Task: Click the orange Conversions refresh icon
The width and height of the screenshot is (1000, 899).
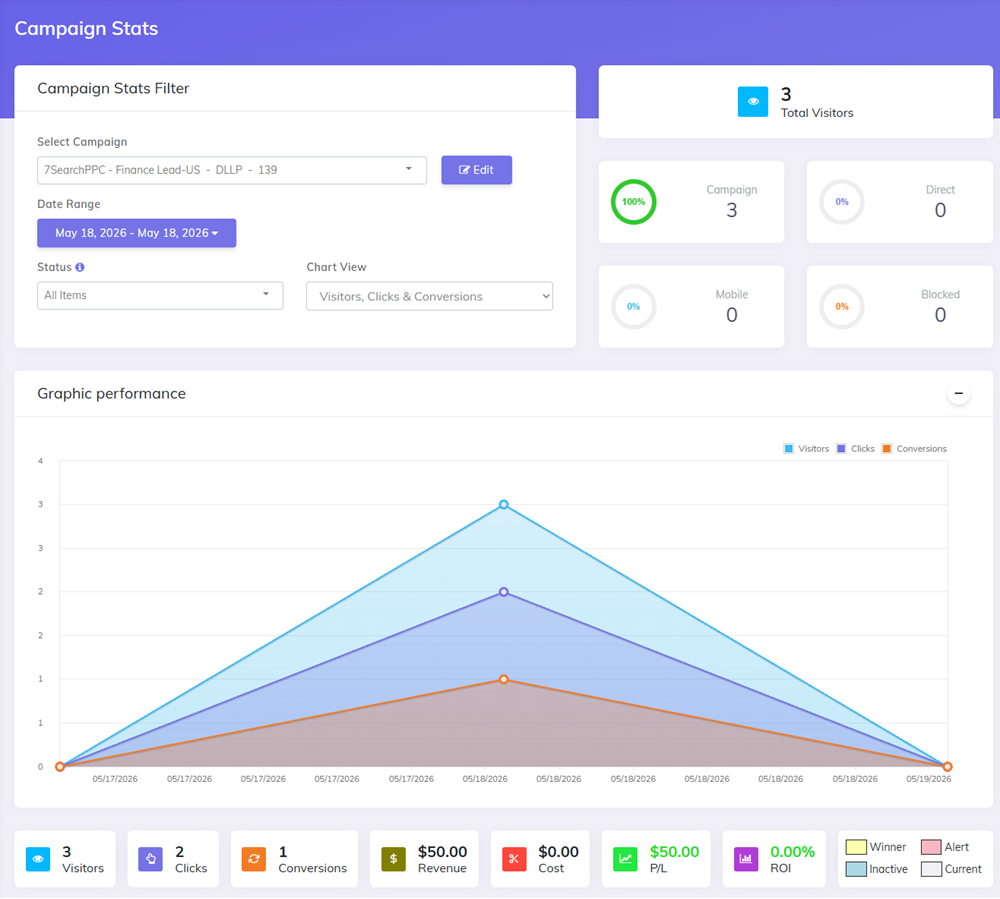Action: point(254,859)
